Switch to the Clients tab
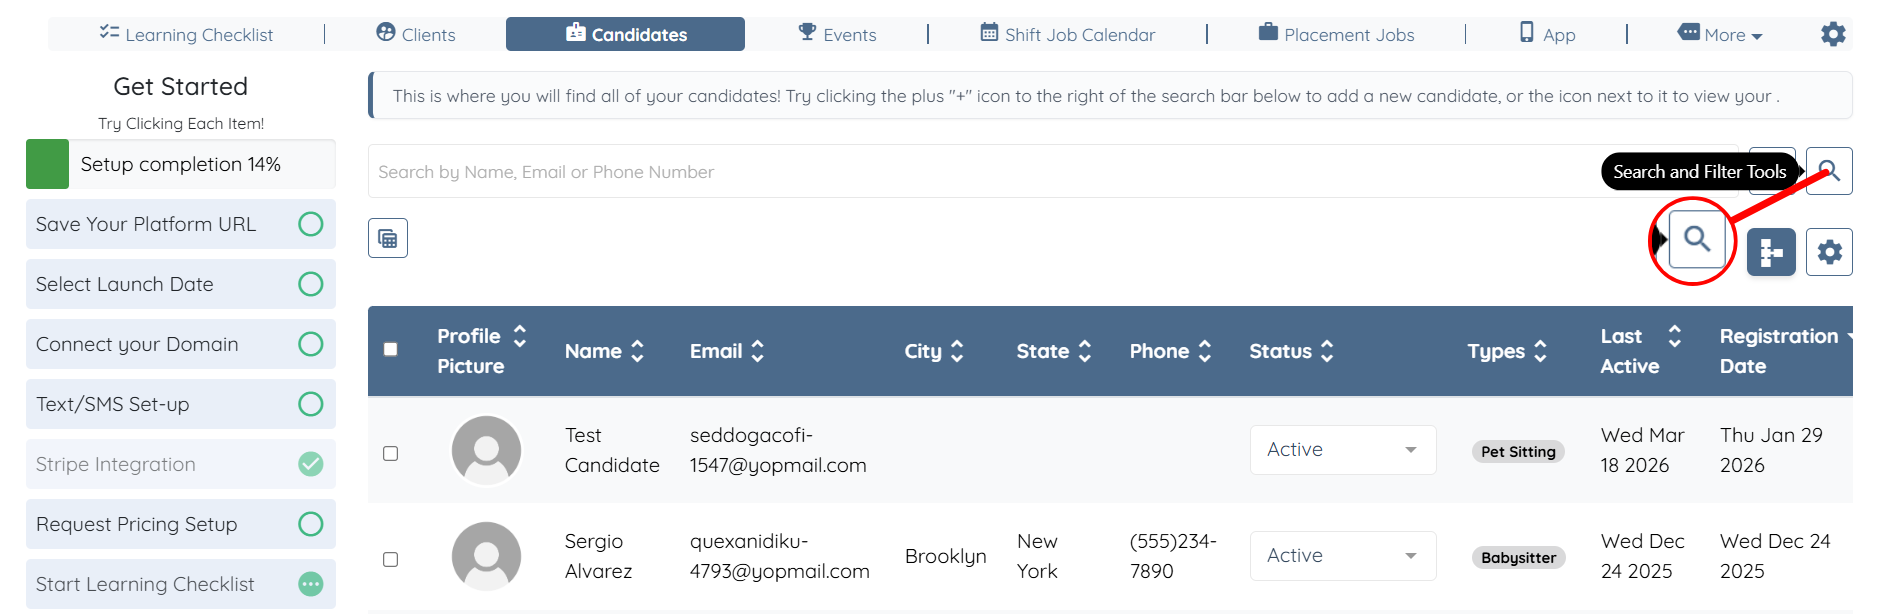This screenshot has height=614, width=1879. [416, 34]
